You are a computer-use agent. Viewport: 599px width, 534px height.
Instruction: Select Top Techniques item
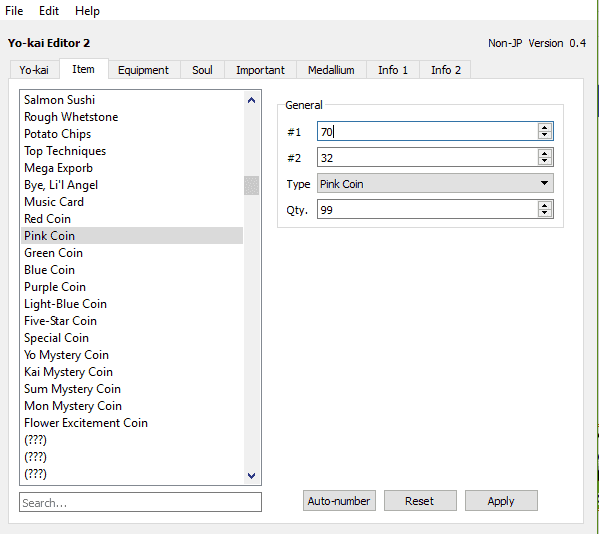point(132,151)
